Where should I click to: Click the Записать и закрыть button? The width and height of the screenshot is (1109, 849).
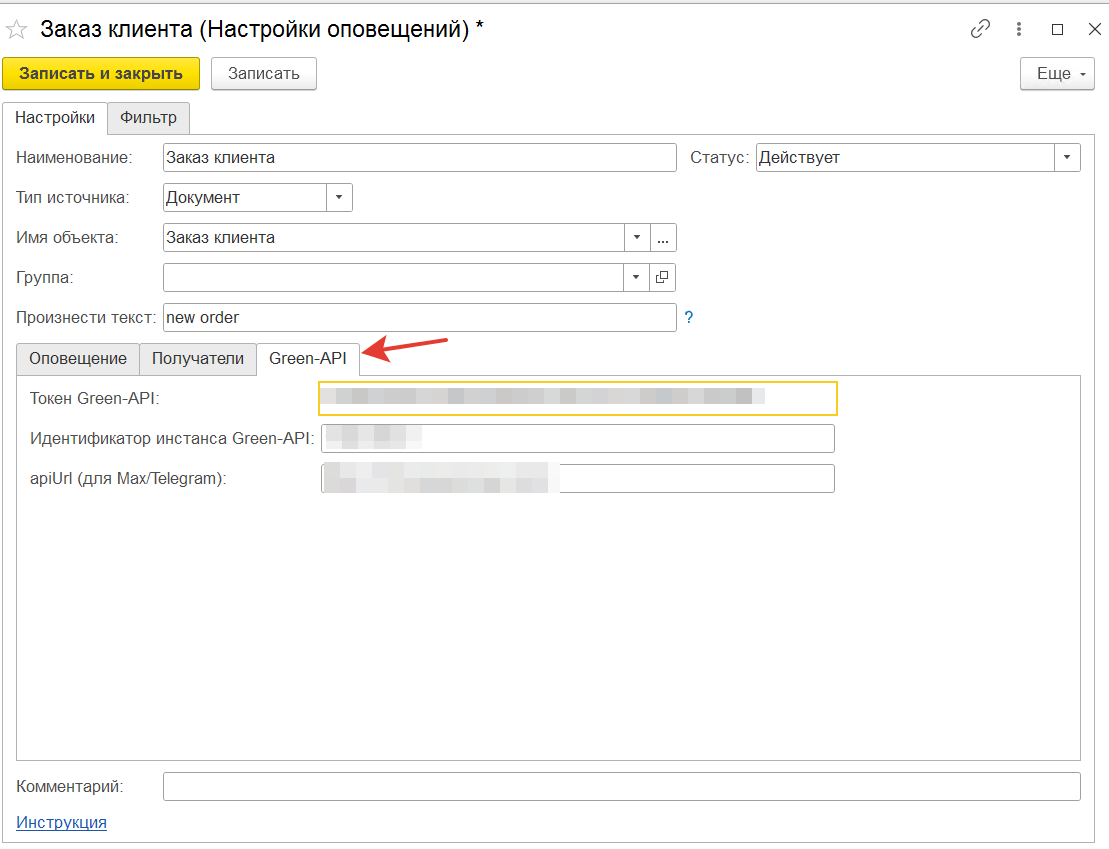(x=101, y=74)
